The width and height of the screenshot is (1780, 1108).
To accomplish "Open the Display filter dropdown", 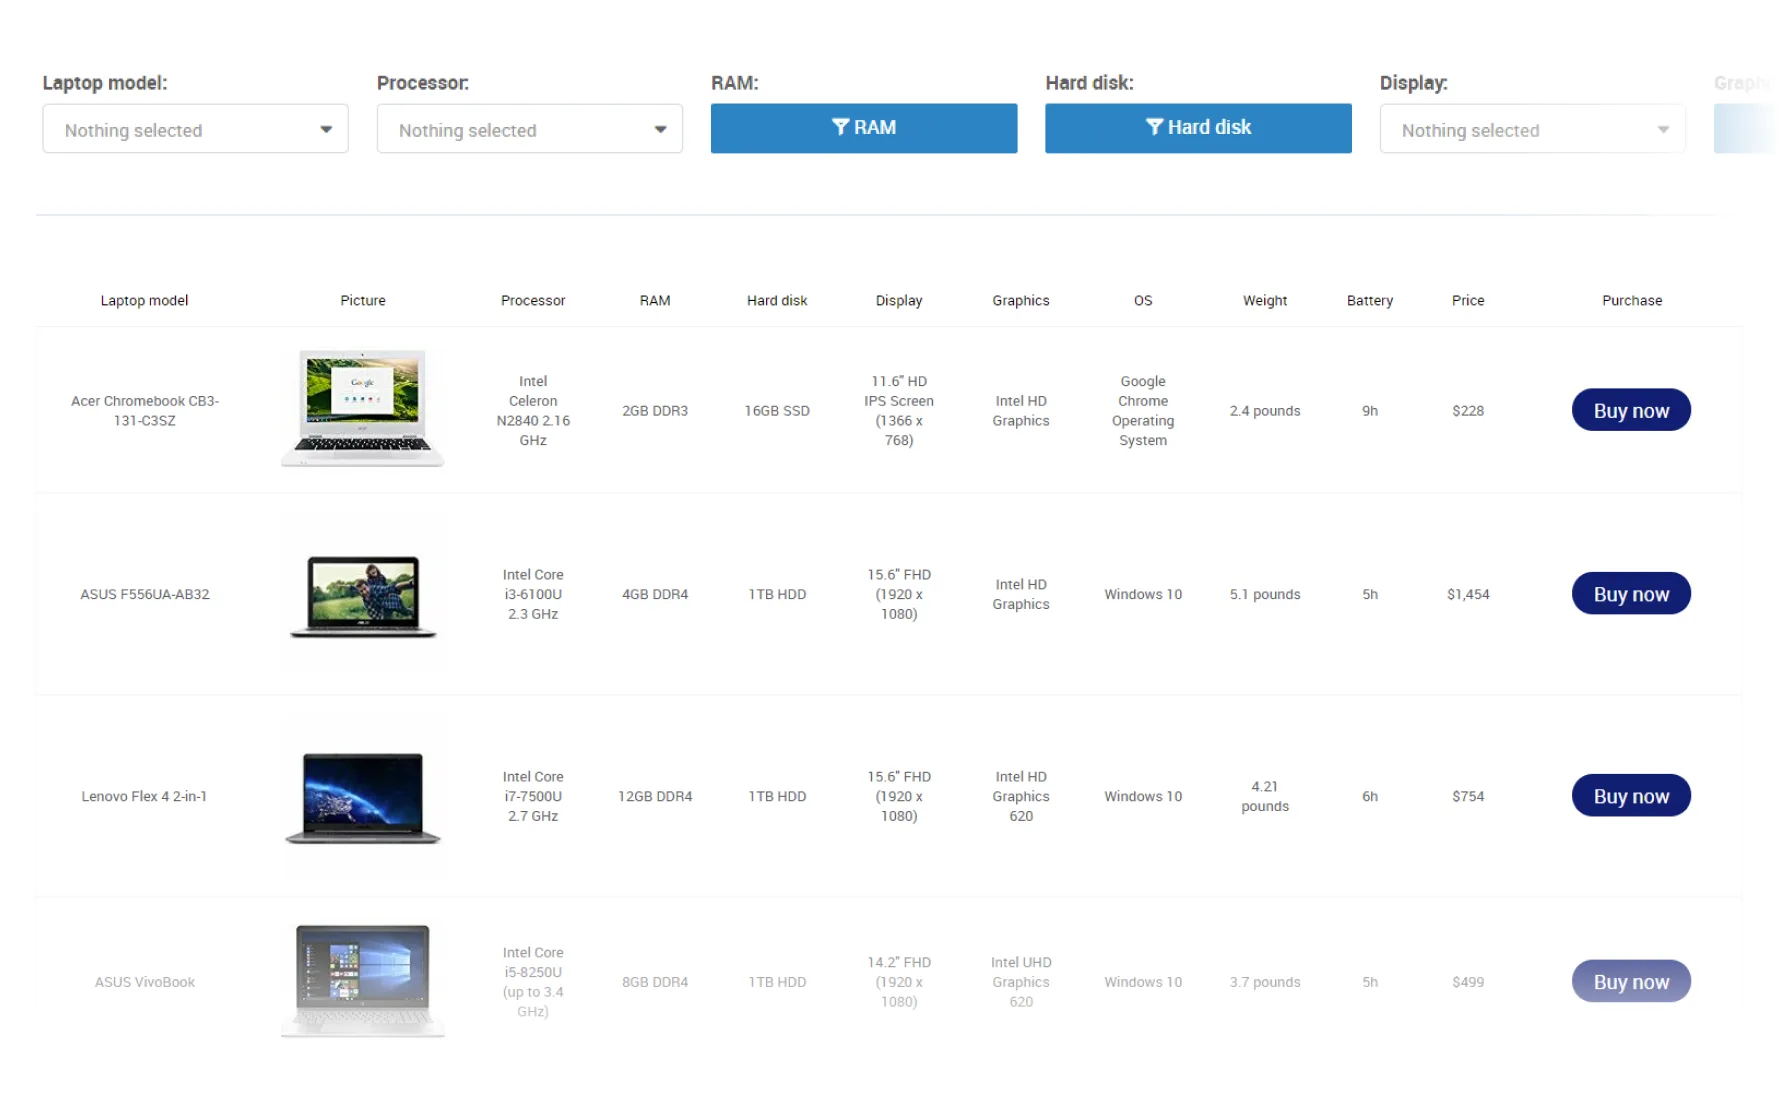I will (x=1532, y=129).
